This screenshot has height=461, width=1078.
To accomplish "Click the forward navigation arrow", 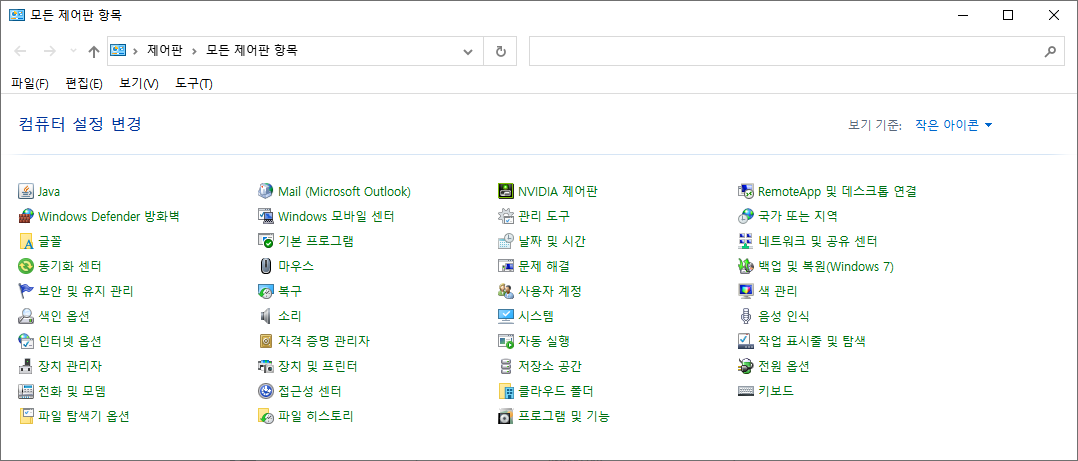I will pyautogui.click(x=50, y=51).
